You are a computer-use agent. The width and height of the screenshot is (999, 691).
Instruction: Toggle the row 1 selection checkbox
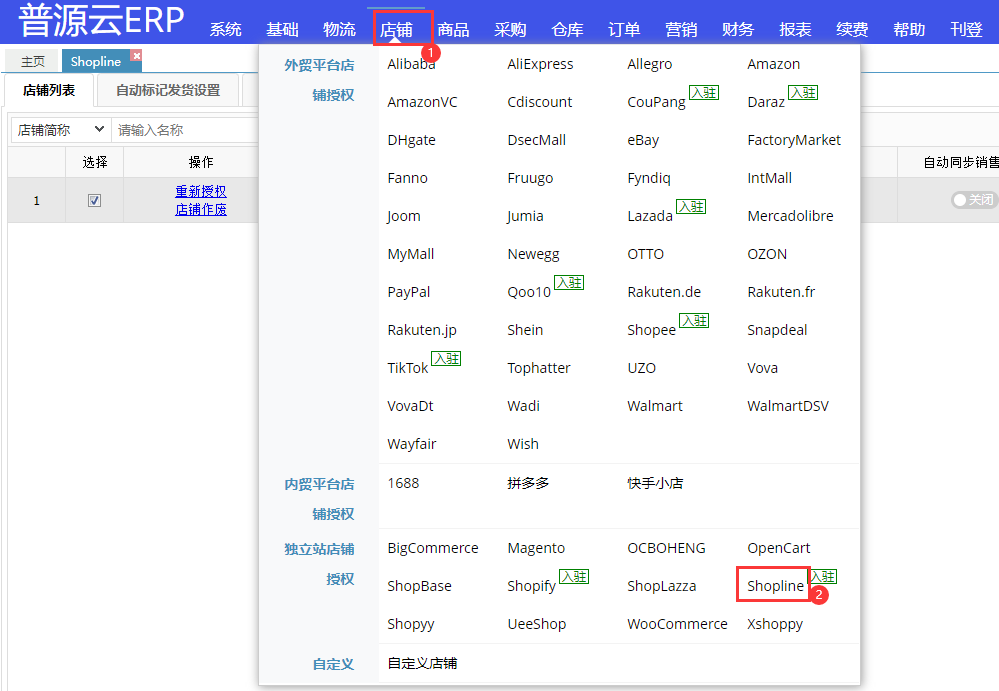(94, 201)
